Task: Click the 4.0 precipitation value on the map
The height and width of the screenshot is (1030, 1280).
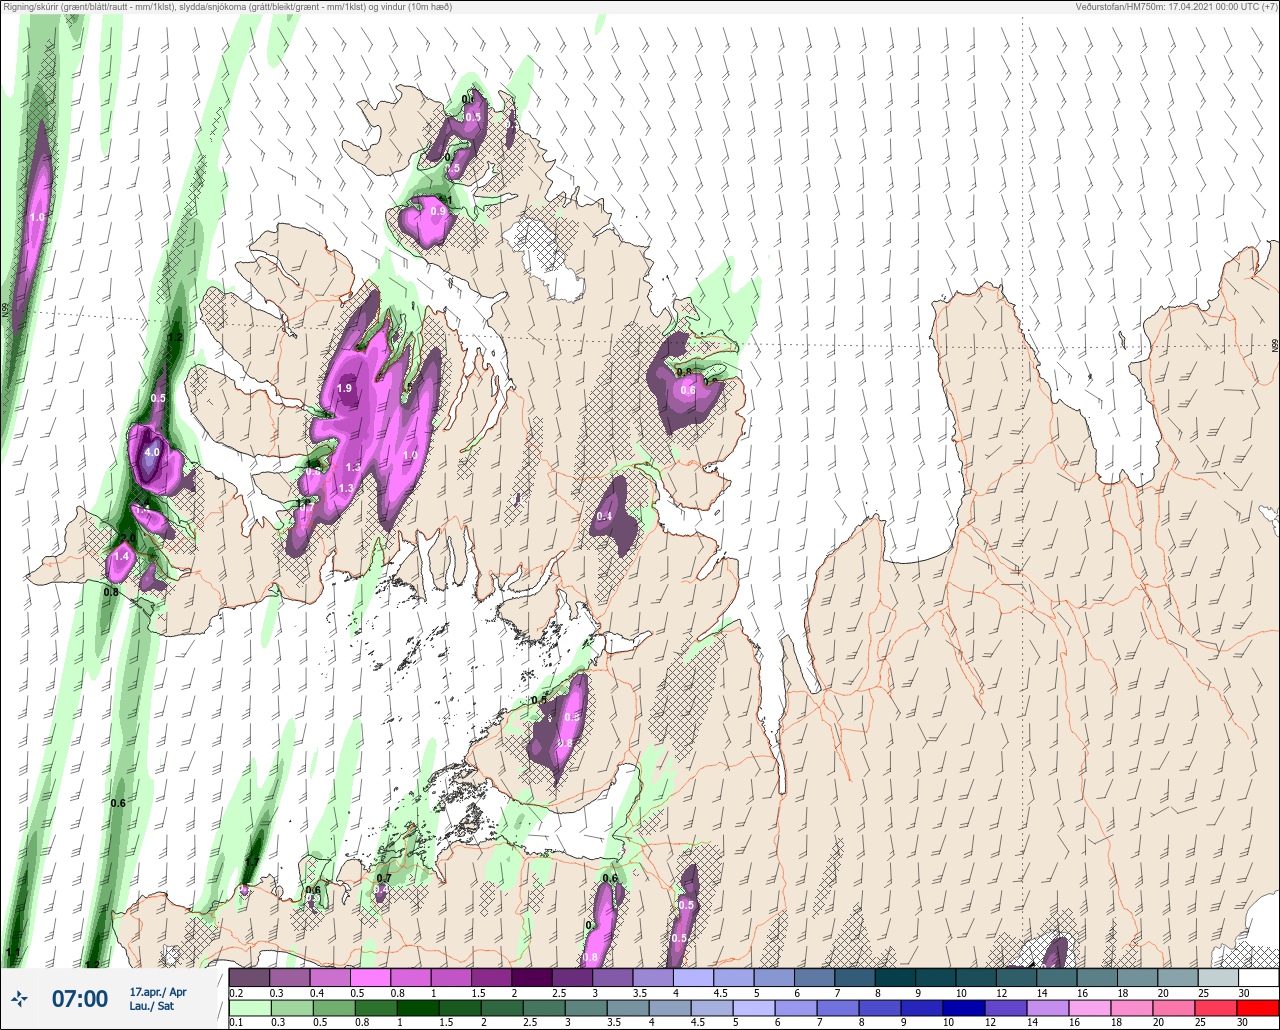Action: coord(152,452)
